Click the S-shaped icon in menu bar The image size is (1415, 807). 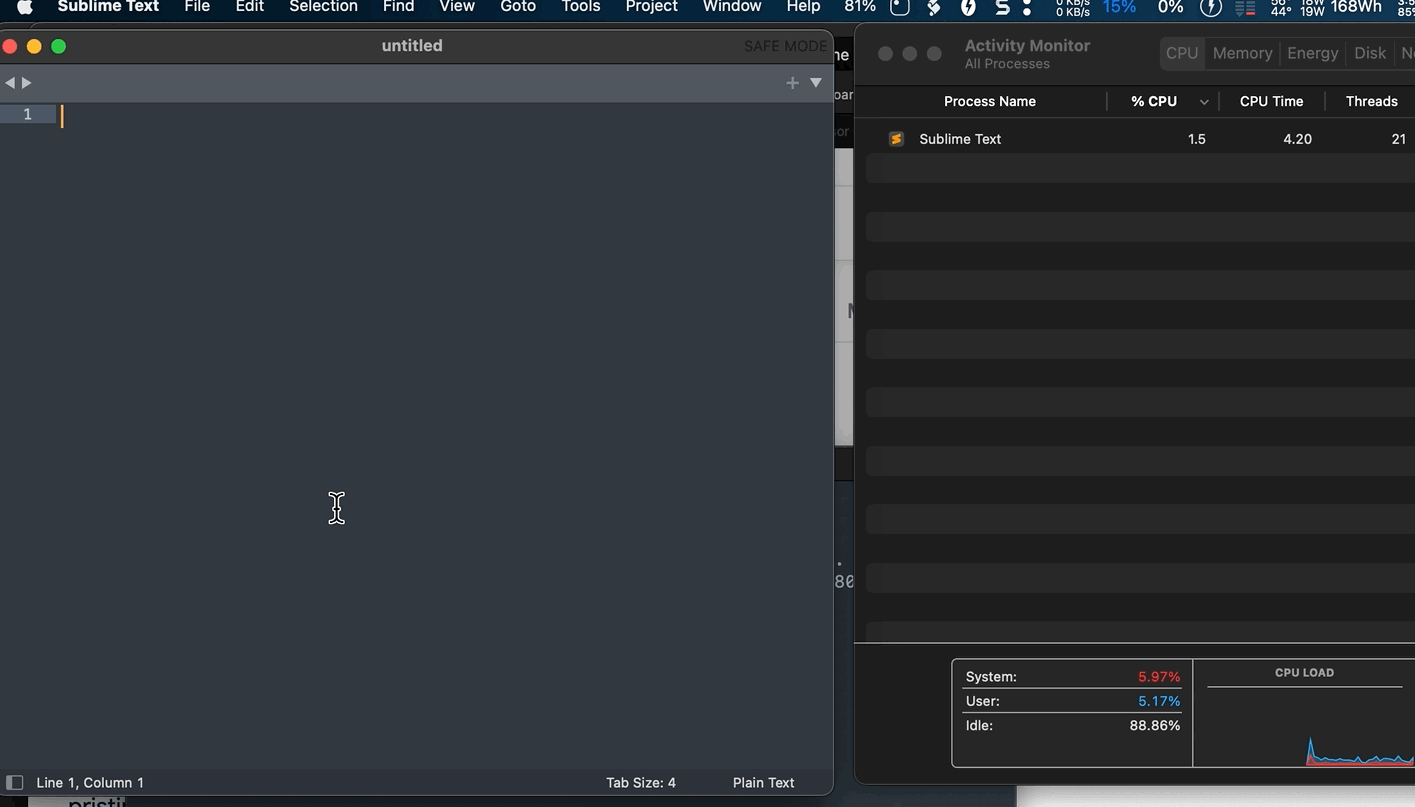(1001, 7)
